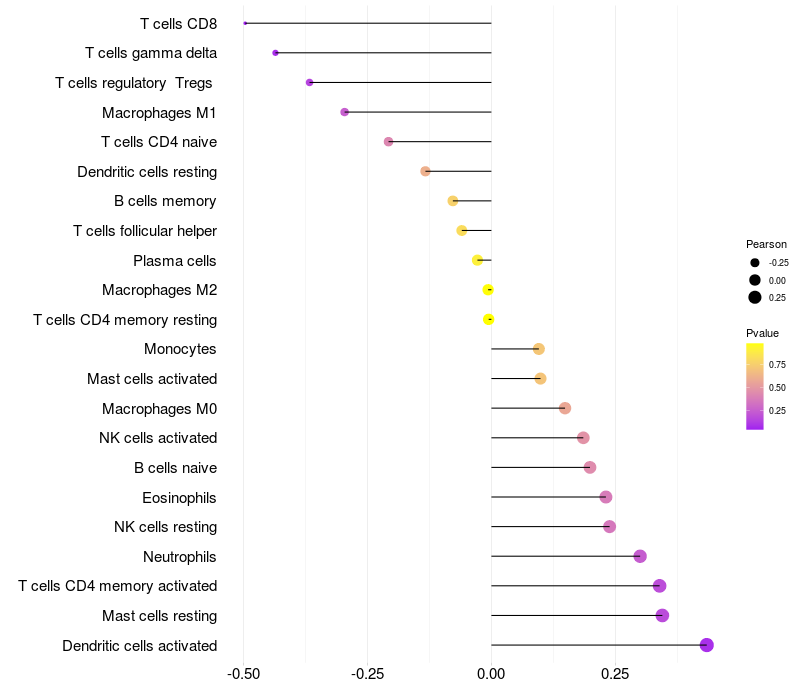Click the Monocytes data point
Image resolution: width=800 pixels, height=700 pixels.
pyautogui.click(x=539, y=349)
